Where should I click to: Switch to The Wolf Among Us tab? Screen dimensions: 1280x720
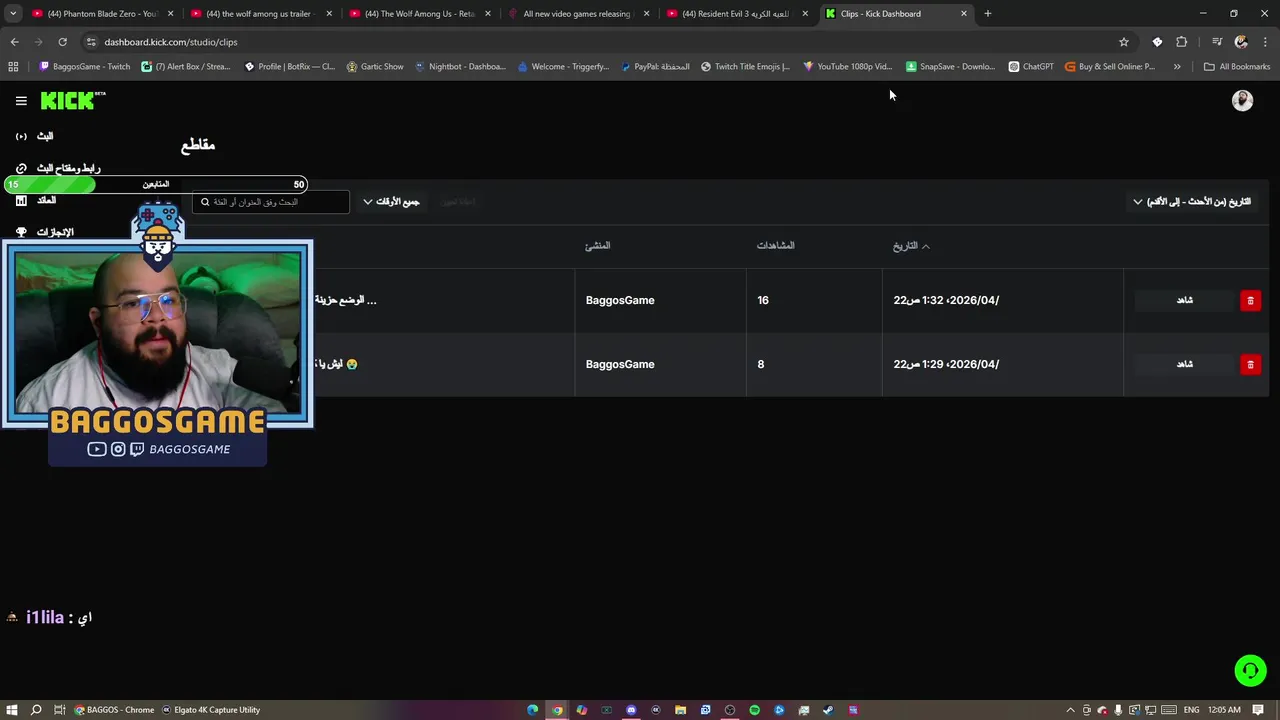(x=420, y=14)
